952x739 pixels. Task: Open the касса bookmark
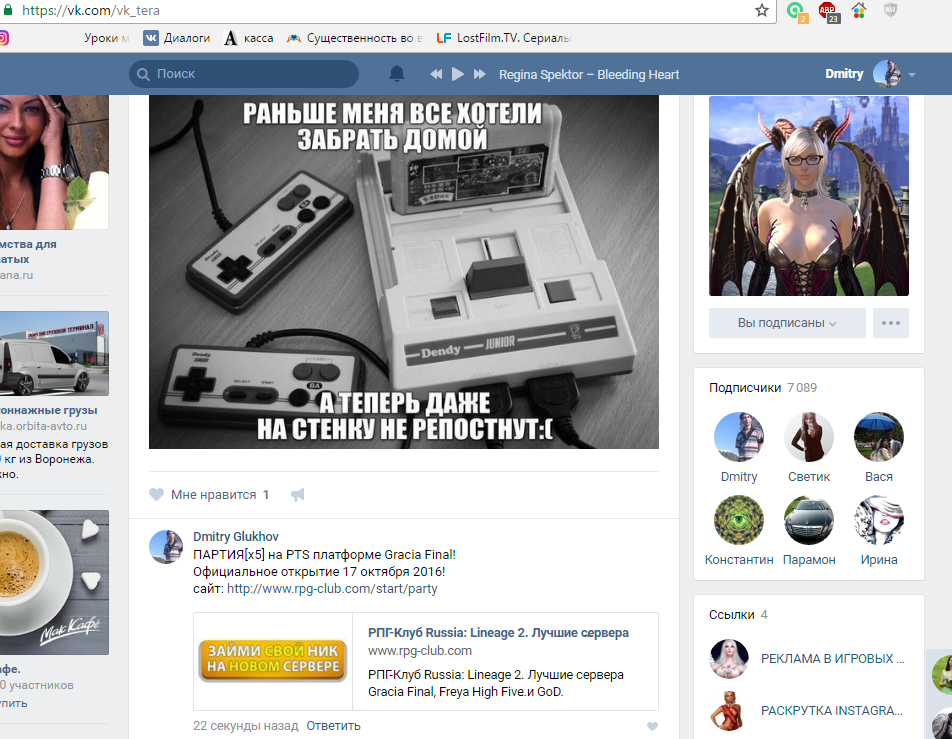(x=249, y=38)
